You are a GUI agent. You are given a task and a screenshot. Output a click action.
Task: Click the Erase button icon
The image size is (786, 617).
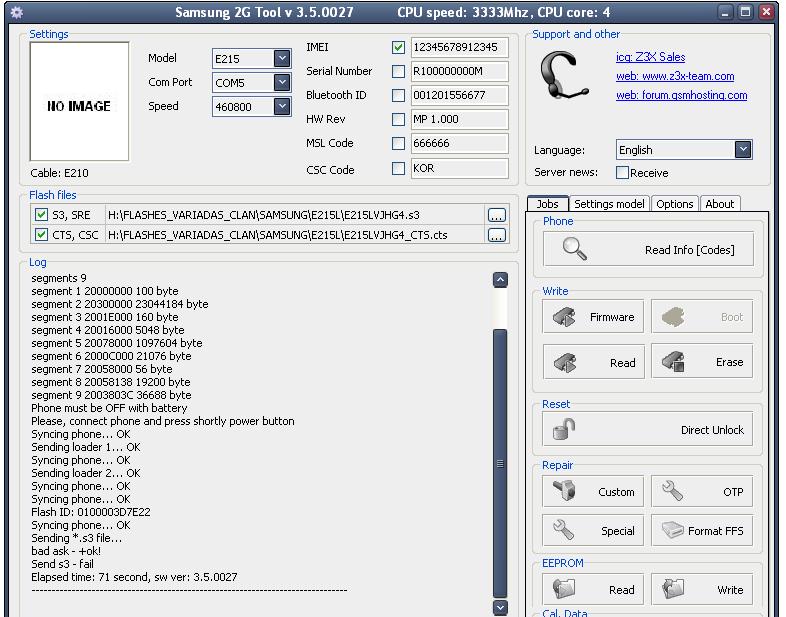coord(673,361)
